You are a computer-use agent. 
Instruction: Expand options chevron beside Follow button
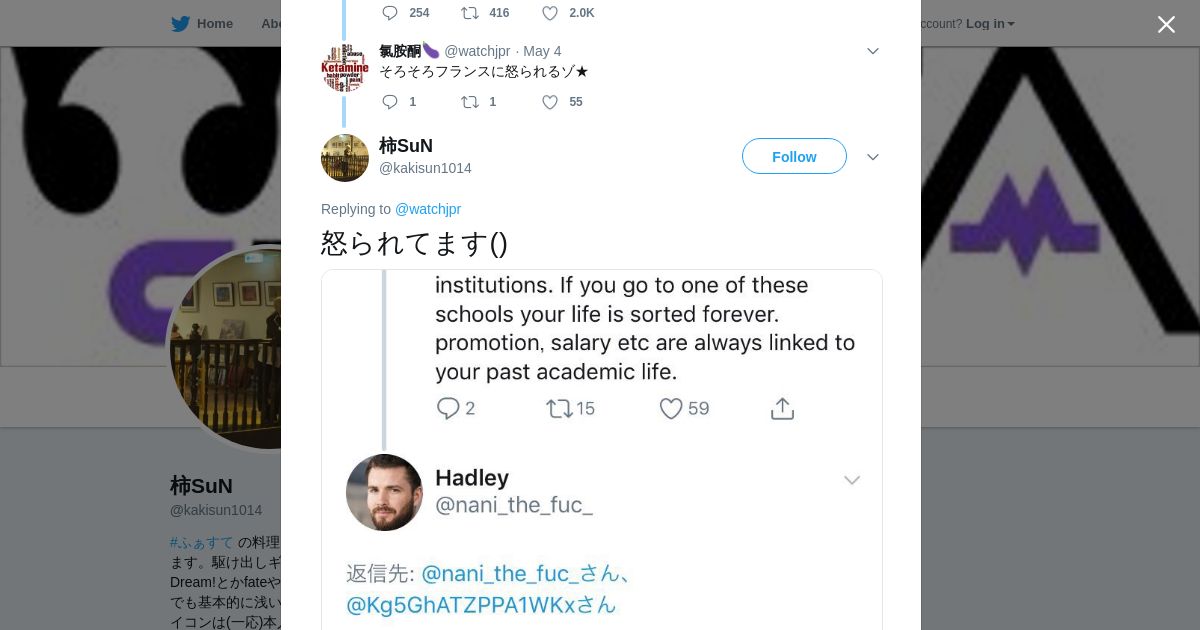pyautogui.click(x=872, y=157)
